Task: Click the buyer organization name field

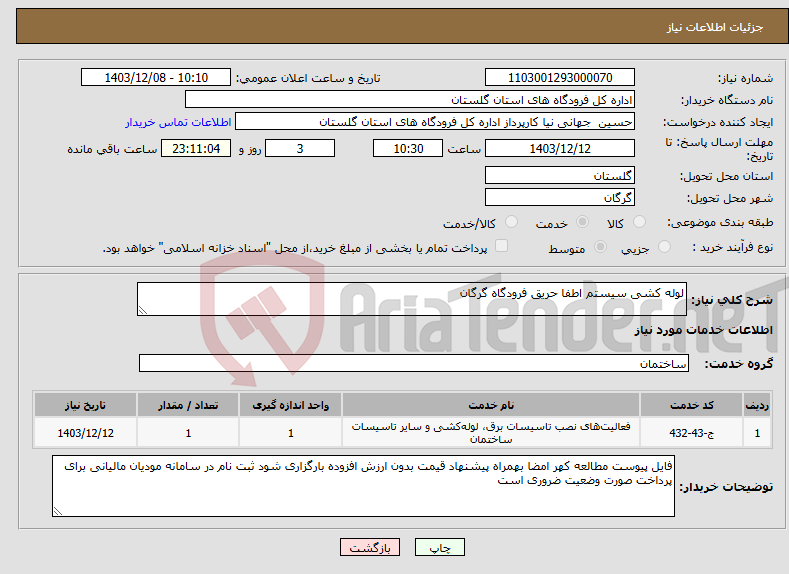Action: (x=410, y=100)
